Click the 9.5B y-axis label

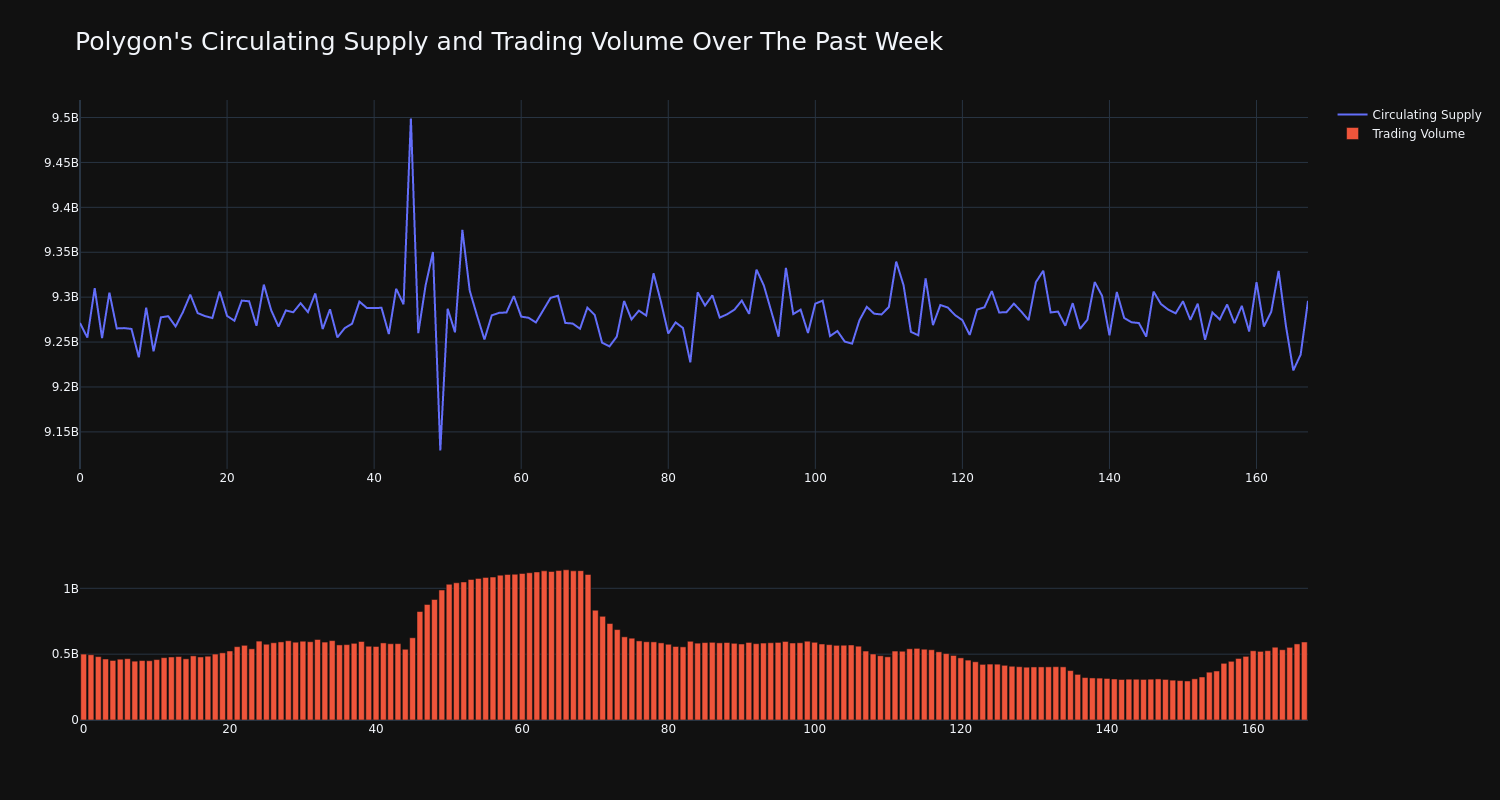pos(65,118)
